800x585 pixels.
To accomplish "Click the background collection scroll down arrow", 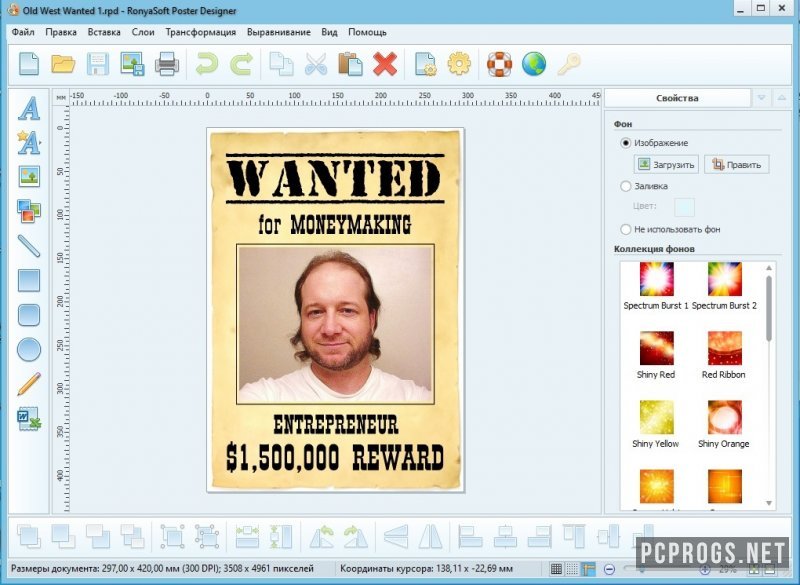I will click(769, 503).
